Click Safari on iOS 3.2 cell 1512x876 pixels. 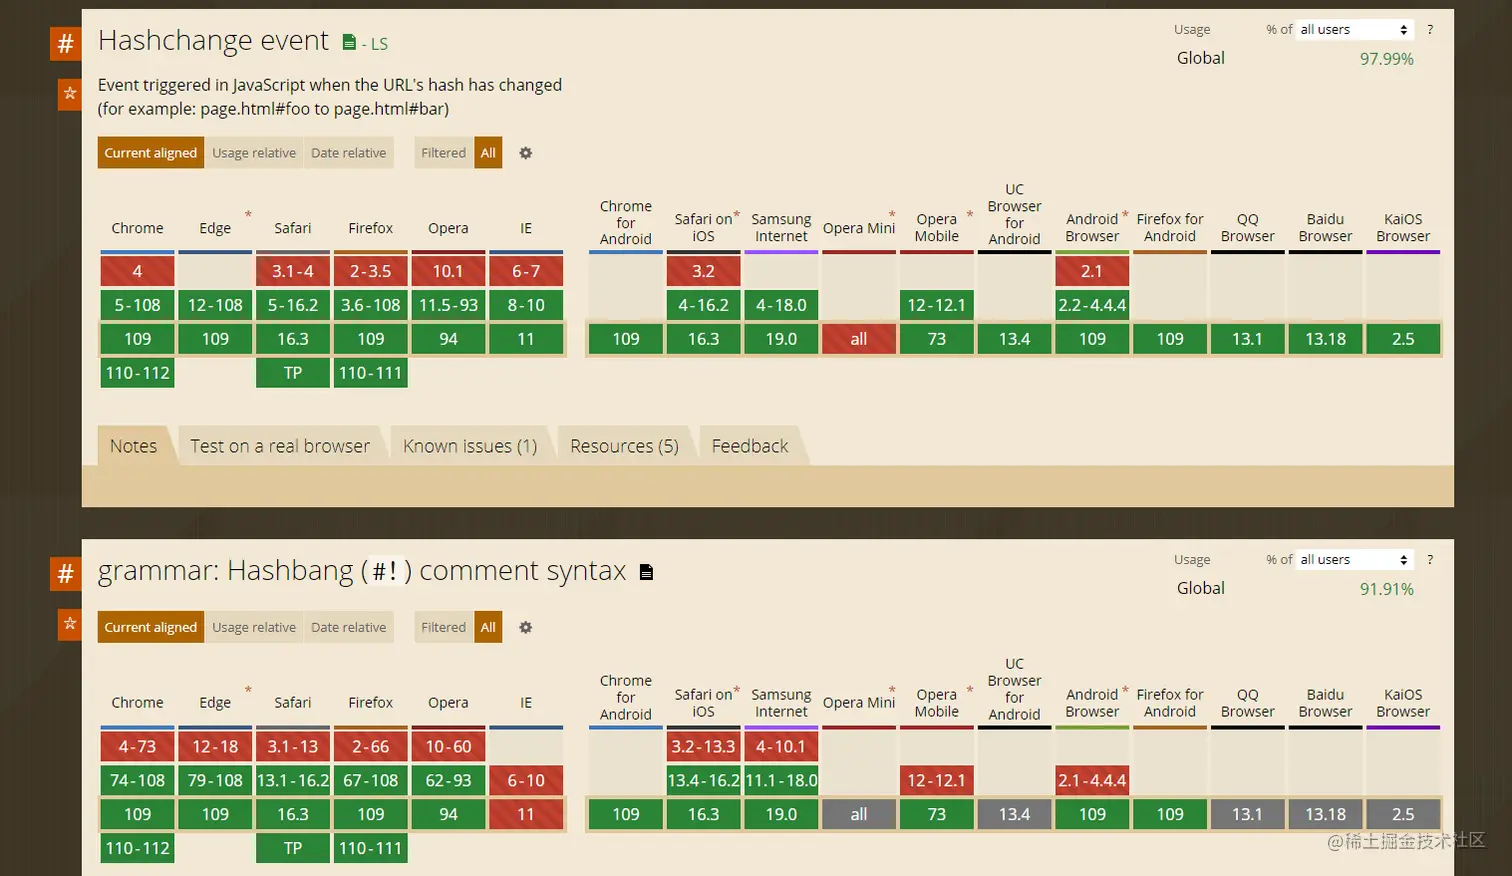pos(704,271)
